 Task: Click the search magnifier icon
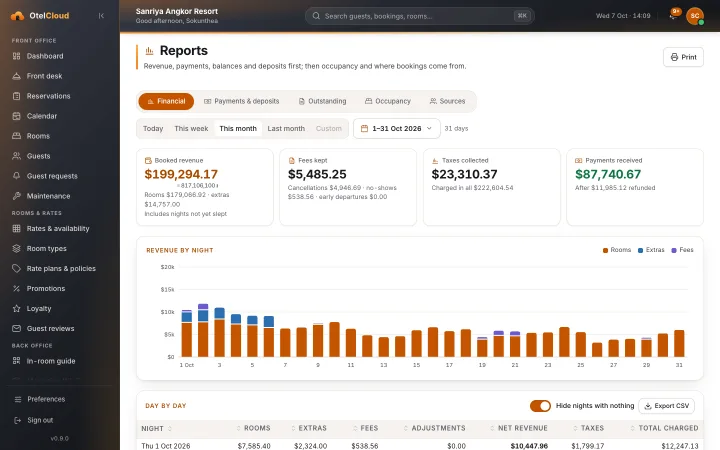click(x=316, y=16)
